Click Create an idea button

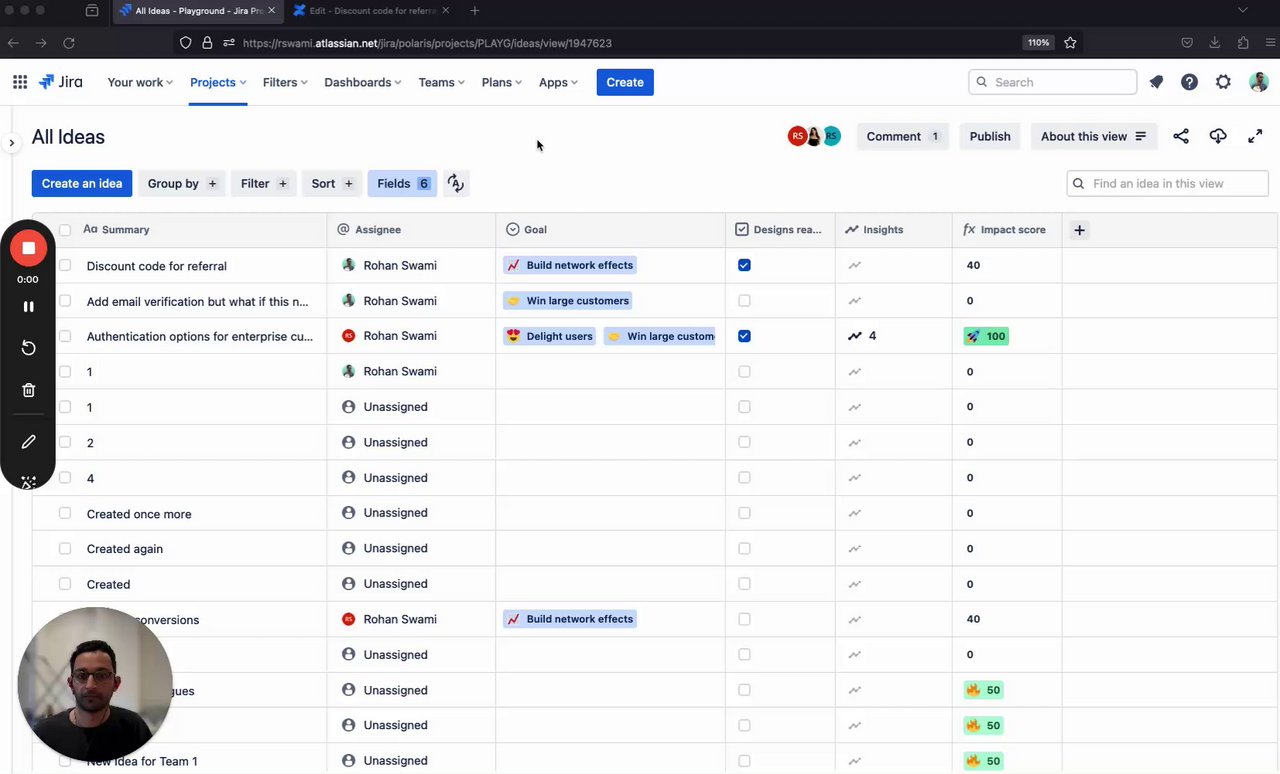(x=82, y=183)
